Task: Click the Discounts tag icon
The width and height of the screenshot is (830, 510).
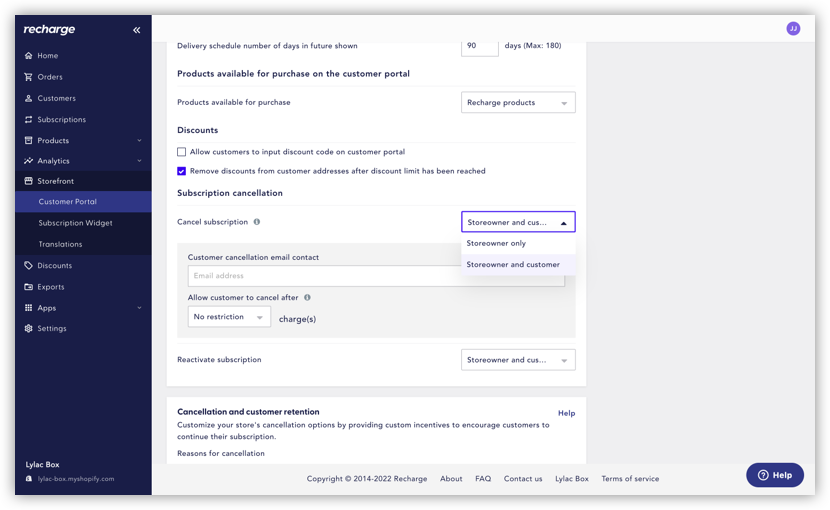Action: click(x=29, y=265)
